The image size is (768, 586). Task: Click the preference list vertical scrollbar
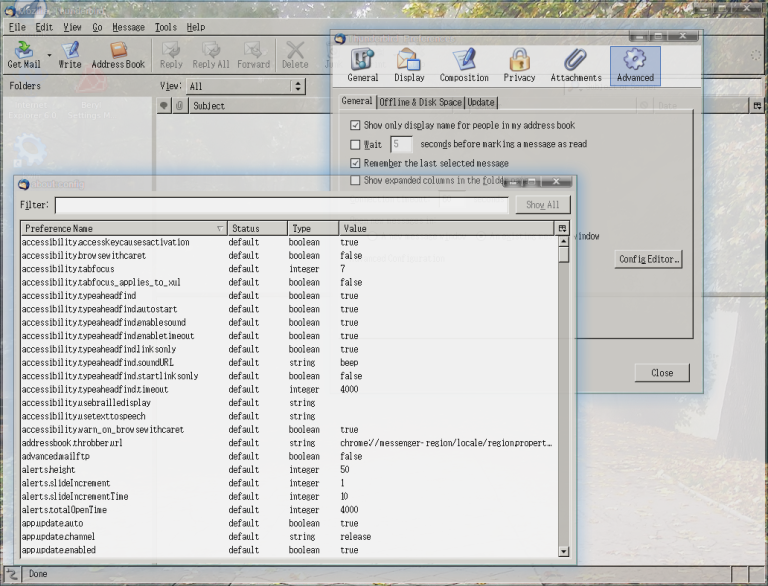[563, 400]
